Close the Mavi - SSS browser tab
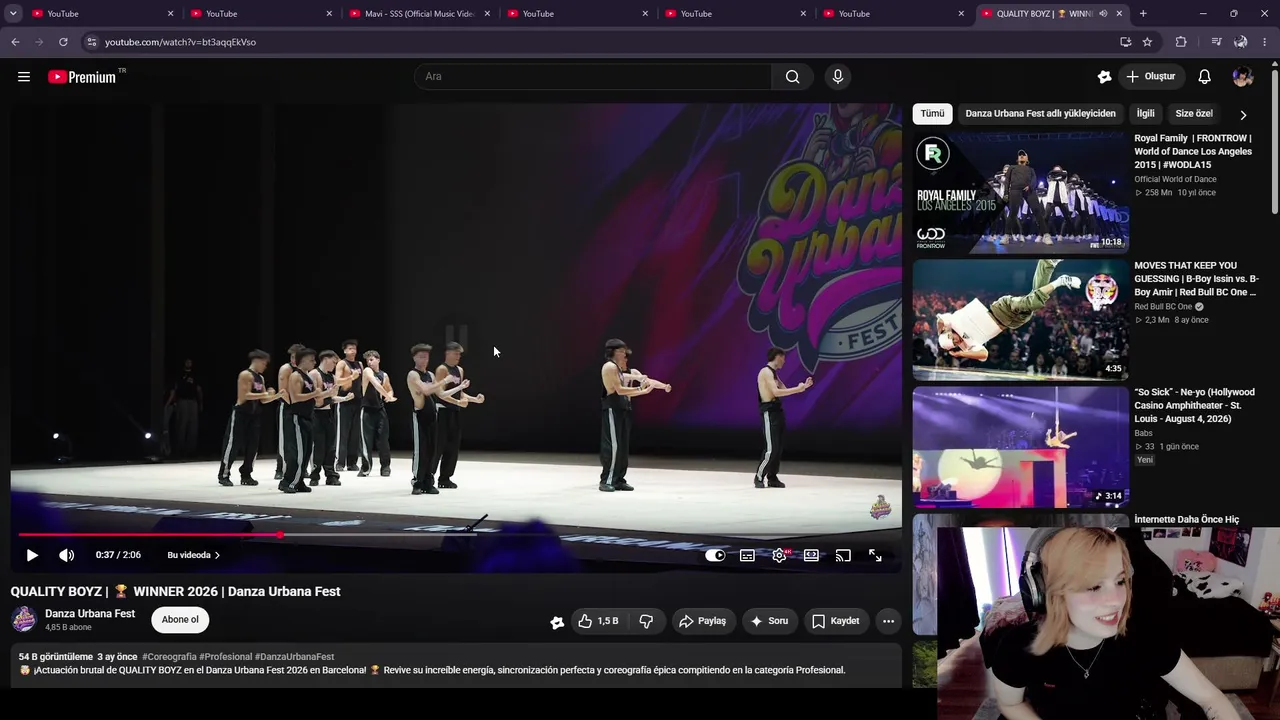 coord(487,14)
